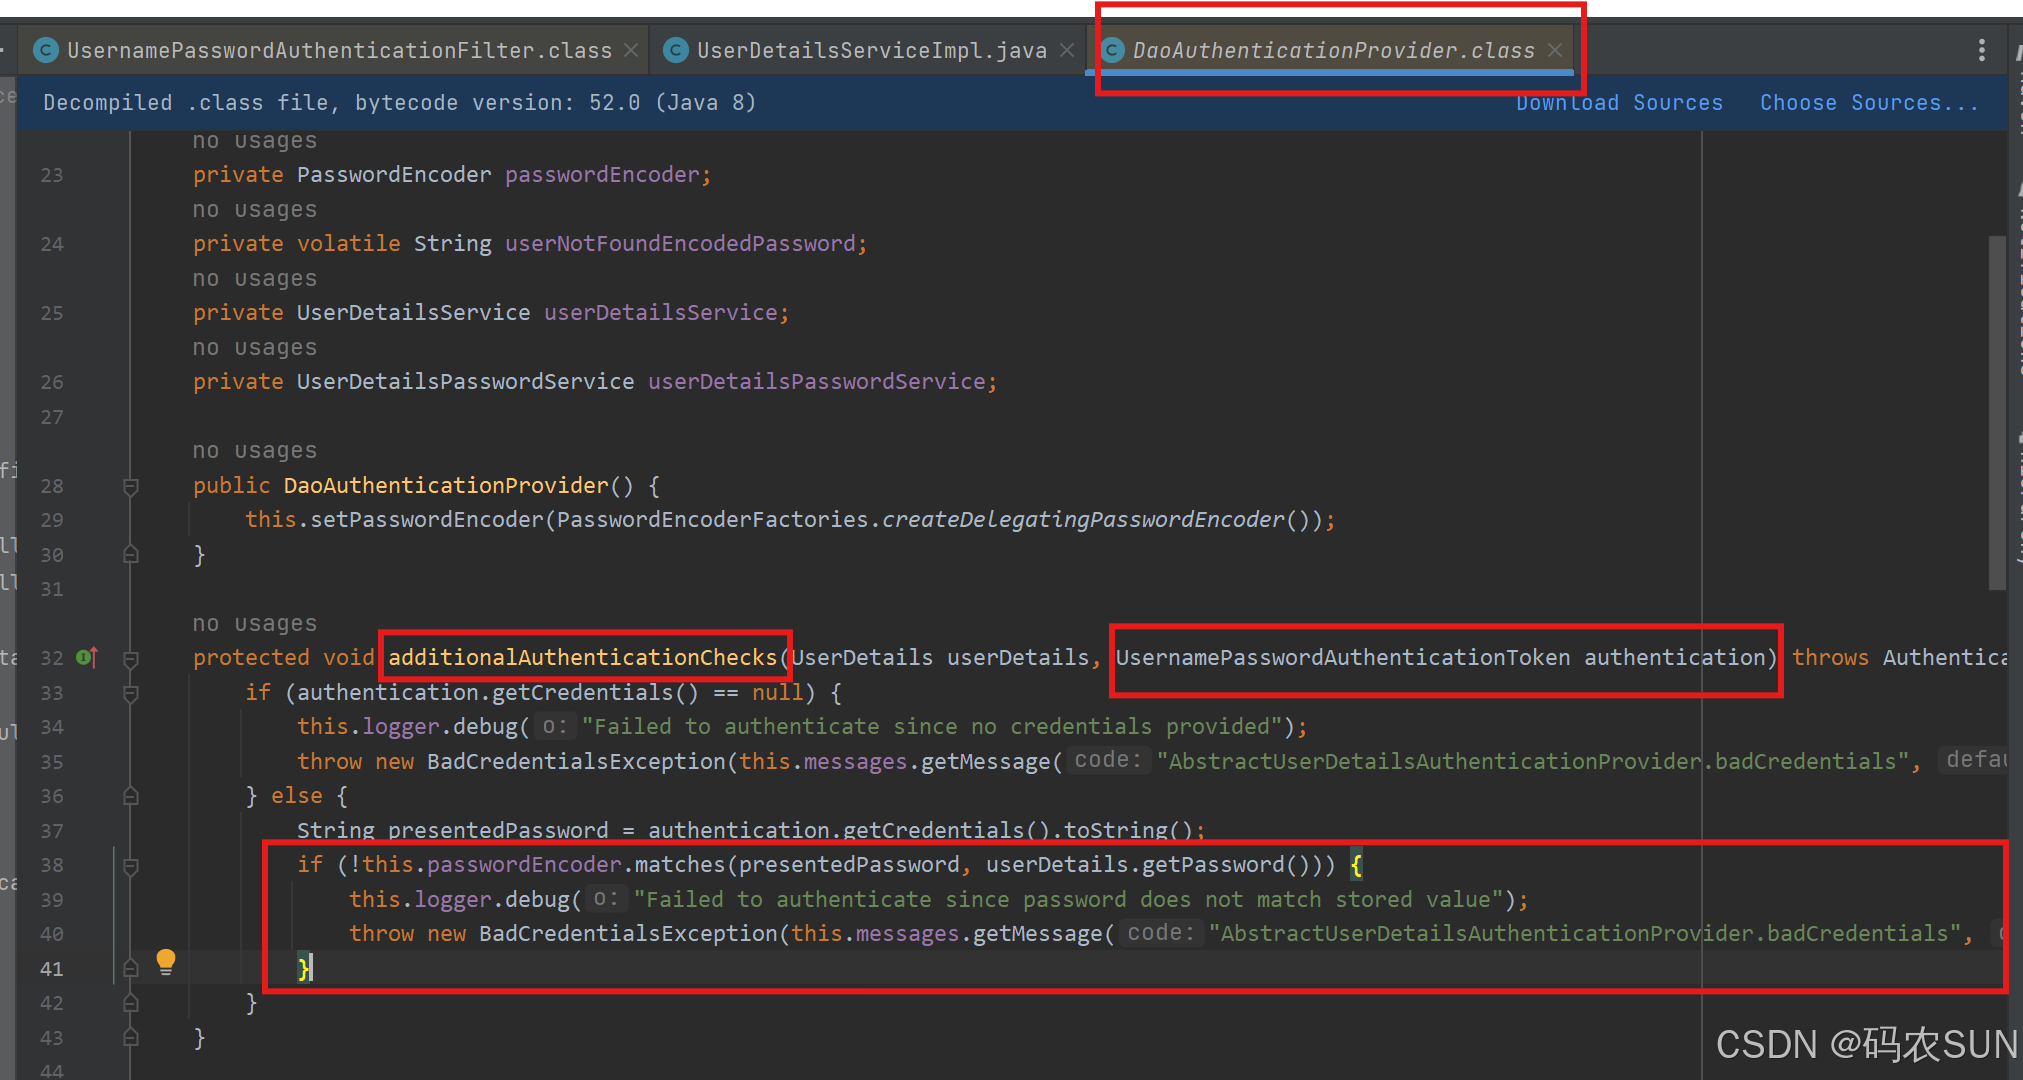
Task: Close DaoAuthenticationProvider.class tab
Action: pyautogui.click(x=1555, y=50)
